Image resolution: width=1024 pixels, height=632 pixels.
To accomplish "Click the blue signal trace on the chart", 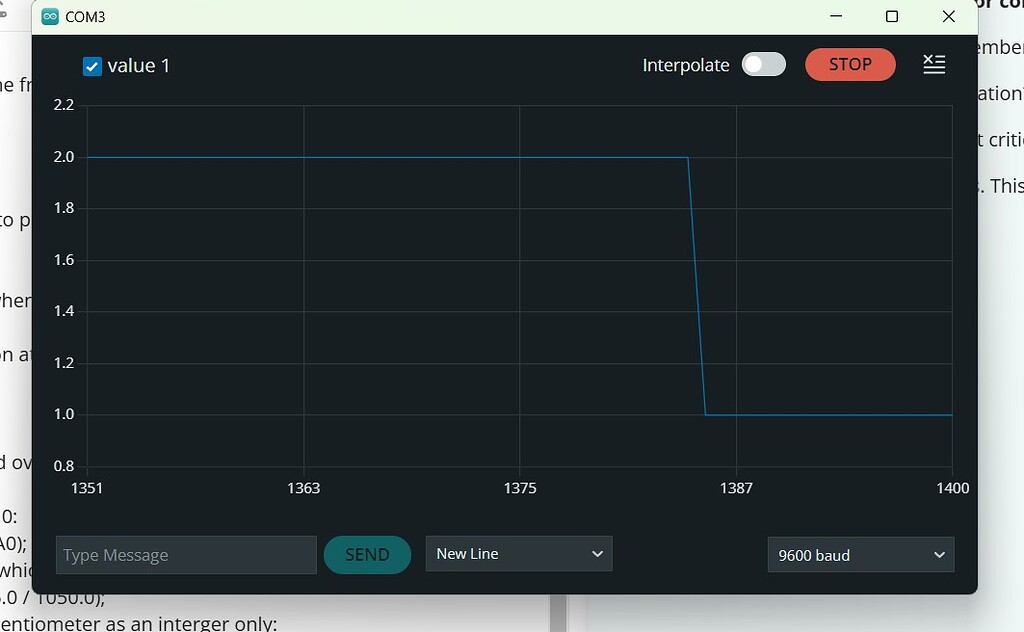I will point(400,157).
